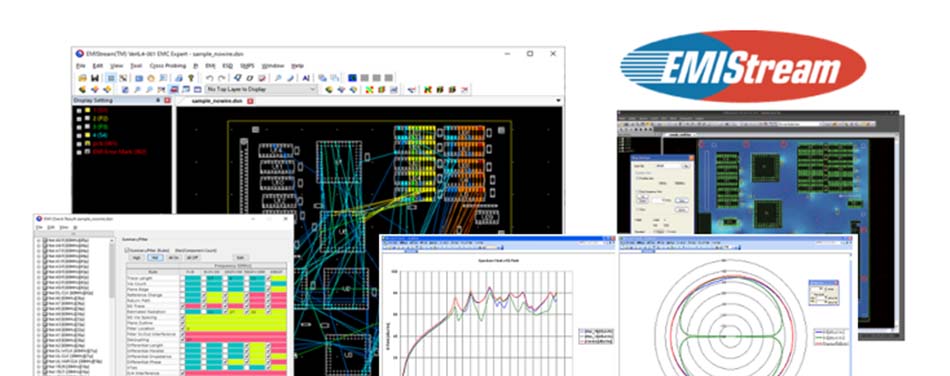Open the Help menu

pyautogui.click(x=297, y=65)
